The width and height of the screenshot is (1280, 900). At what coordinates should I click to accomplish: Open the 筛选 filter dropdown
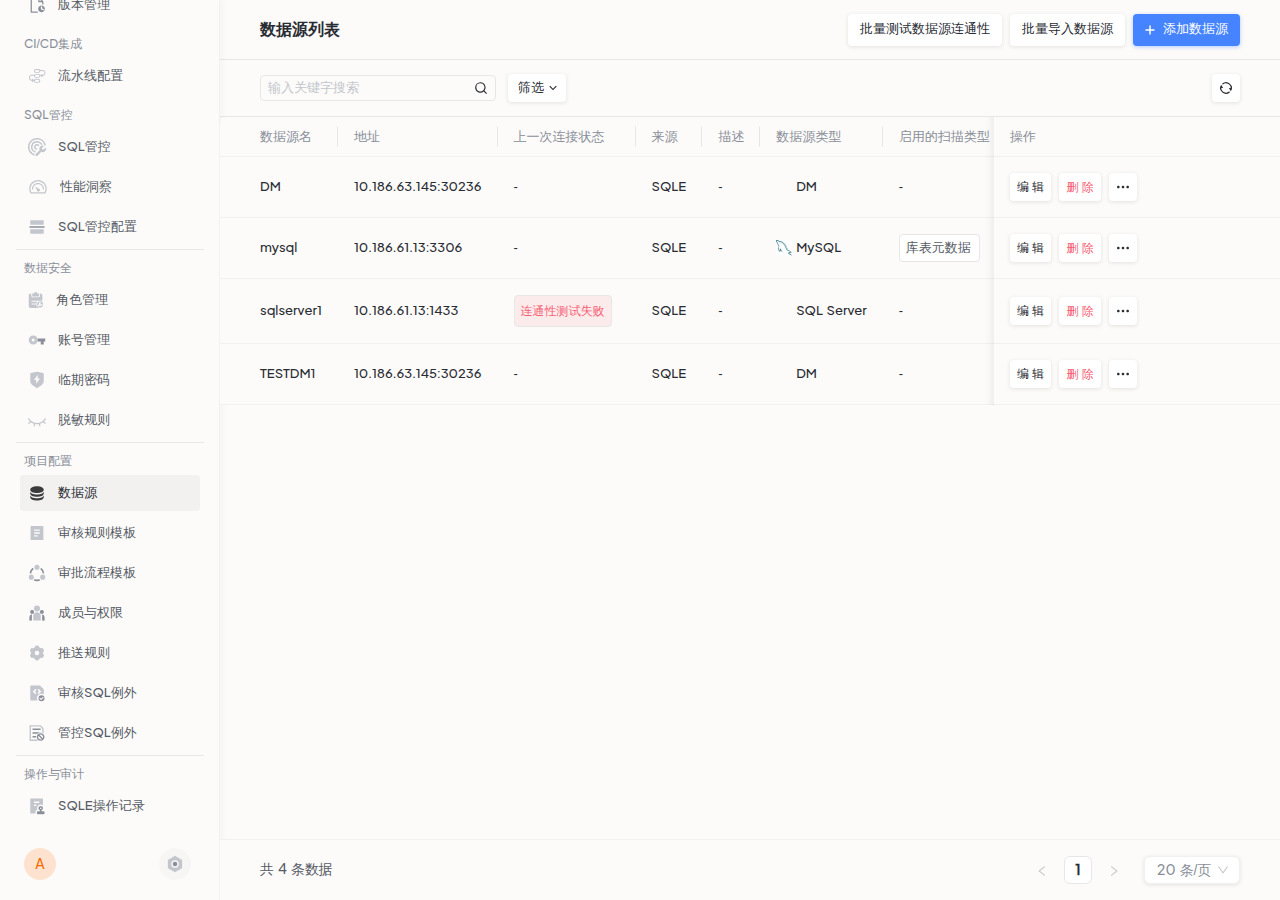click(536, 88)
